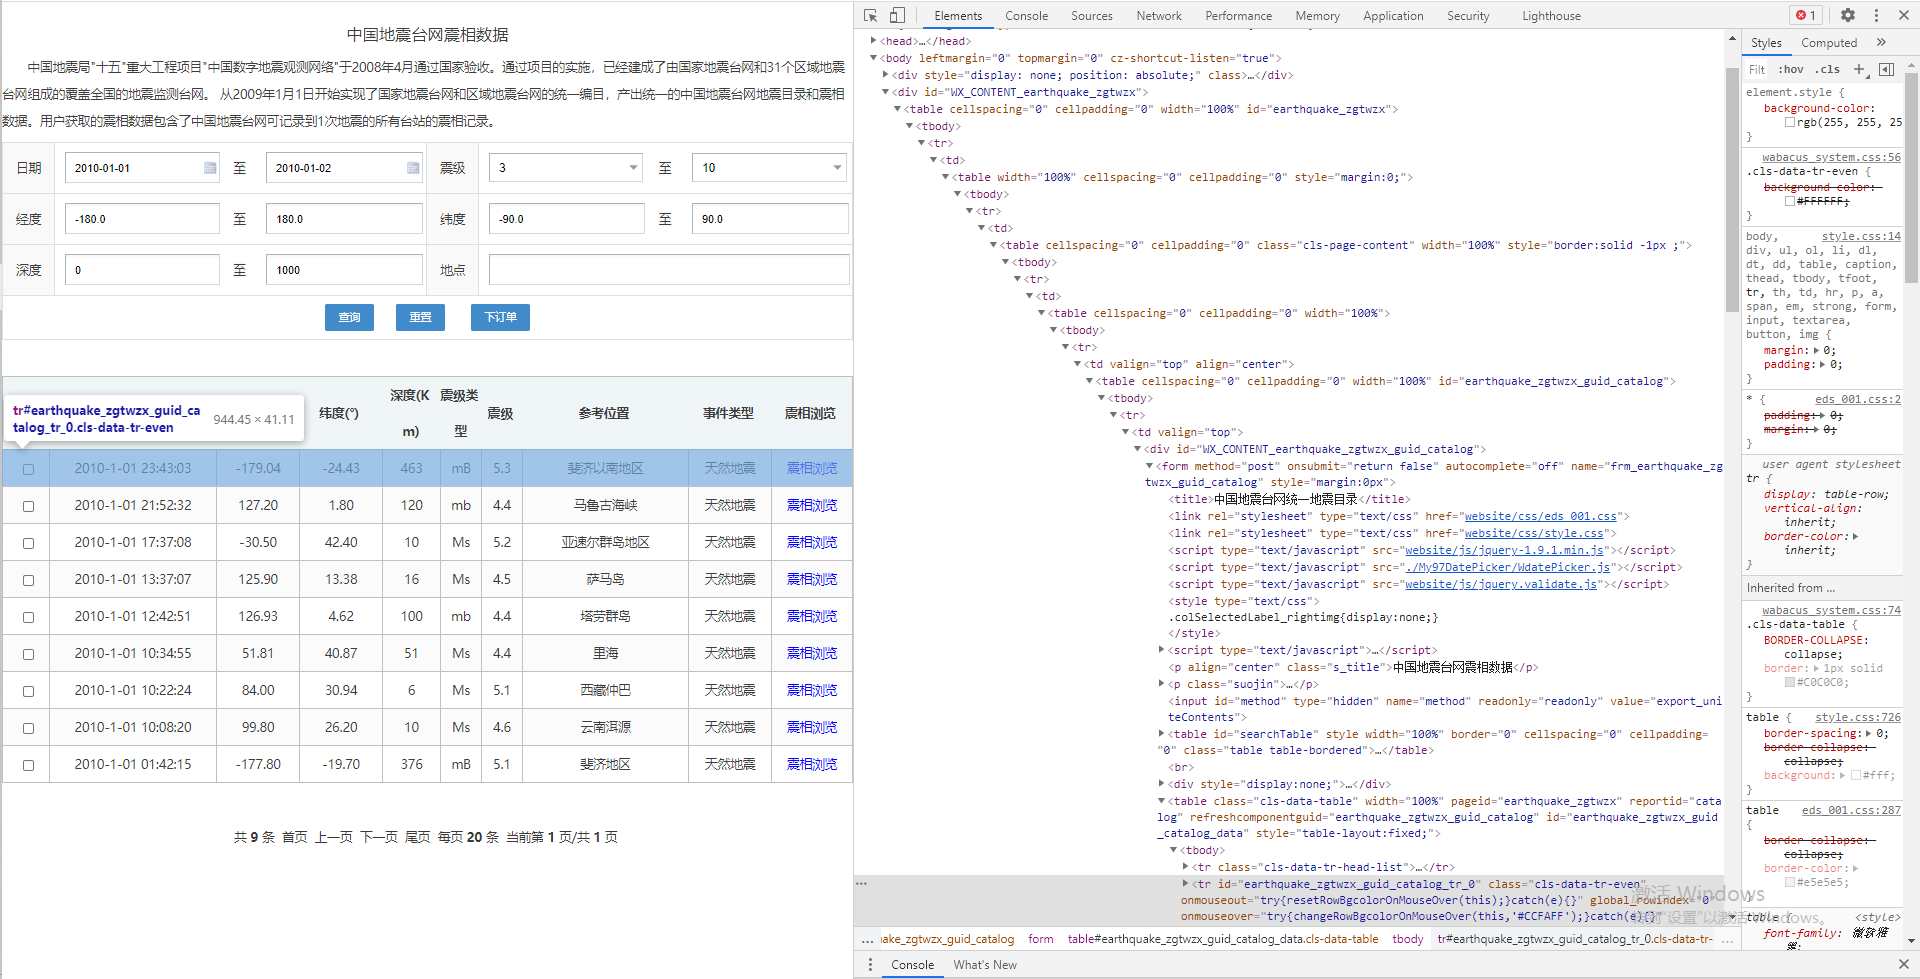Open the console drawer three-dot menu
The image size is (1920, 979).
click(x=870, y=964)
